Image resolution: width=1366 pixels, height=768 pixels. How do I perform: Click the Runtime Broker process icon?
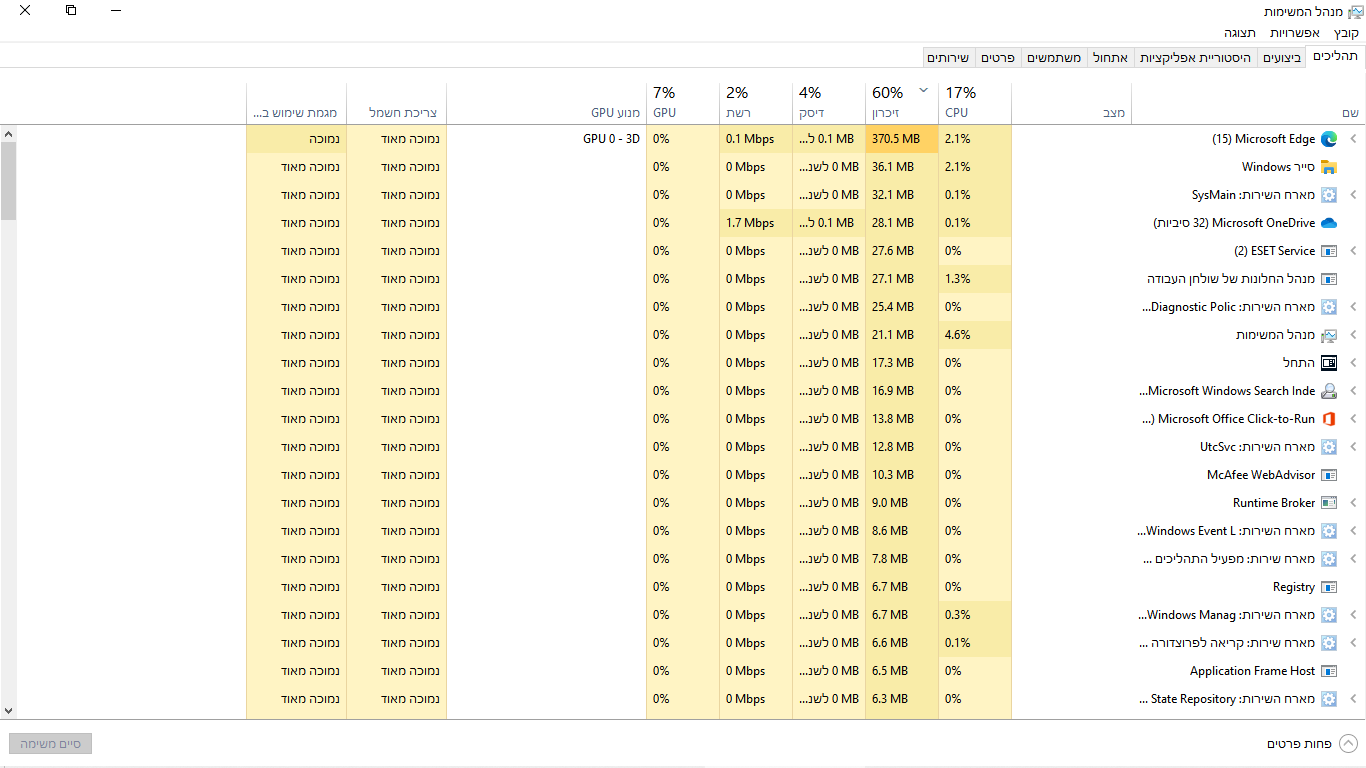click(x=1329, y=503)
